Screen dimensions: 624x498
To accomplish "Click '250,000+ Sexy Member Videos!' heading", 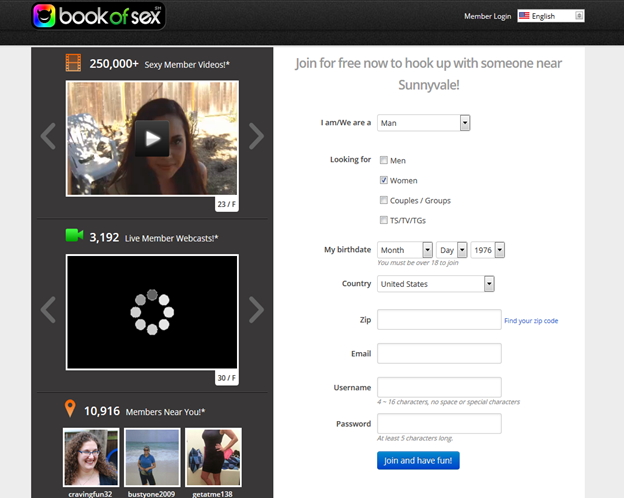I will [x=159, y=64].
